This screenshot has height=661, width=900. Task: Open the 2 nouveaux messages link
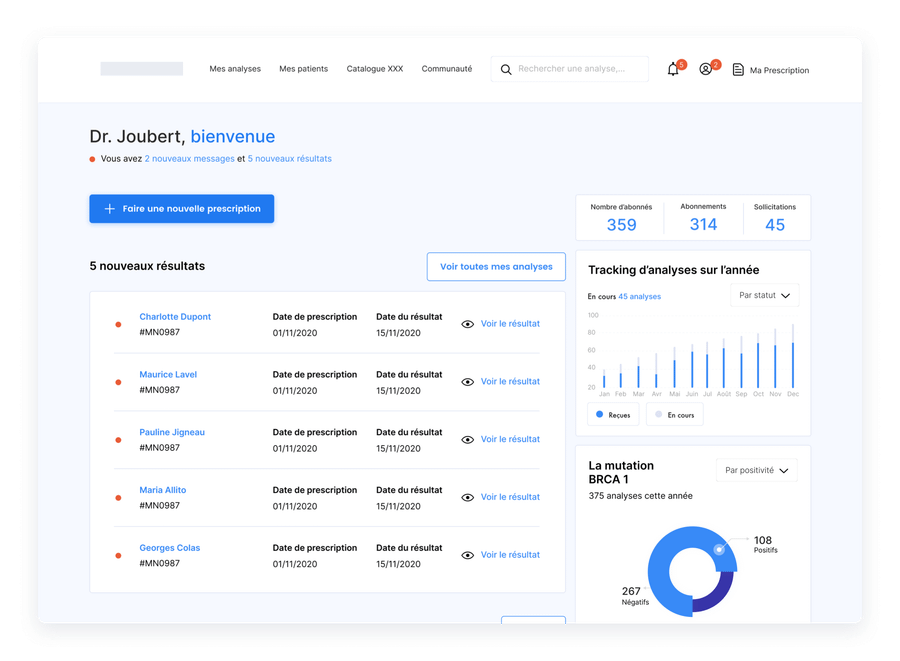point(189,159)
